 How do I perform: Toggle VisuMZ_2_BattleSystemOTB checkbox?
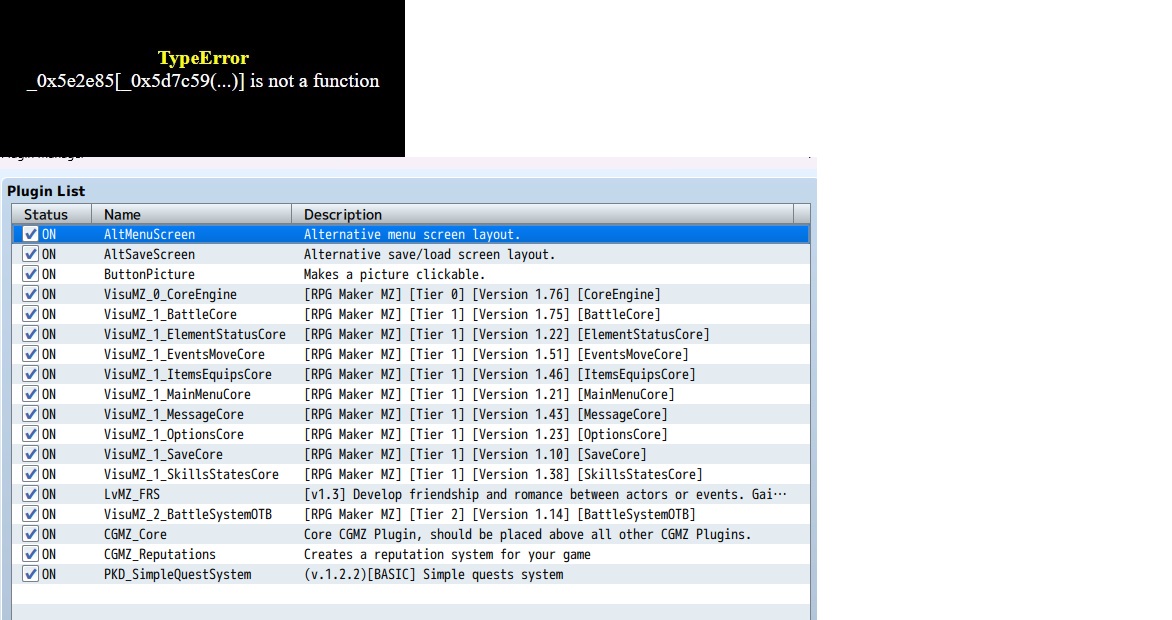point(31,514)
